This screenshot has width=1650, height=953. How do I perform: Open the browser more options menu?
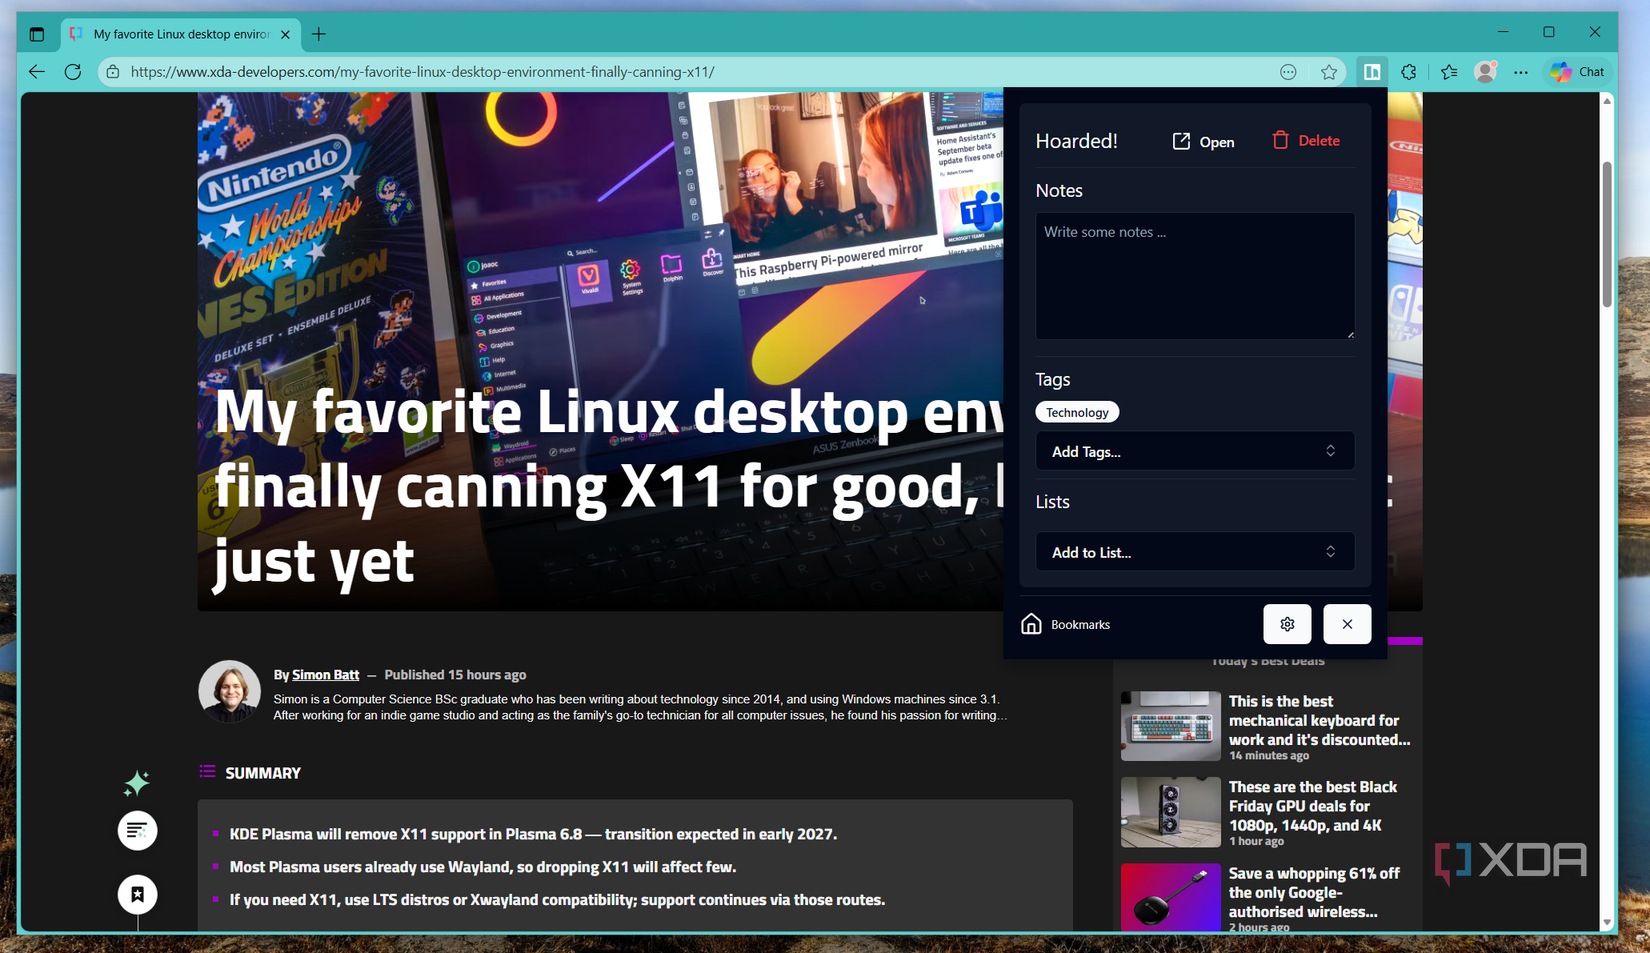(1522, 71)
